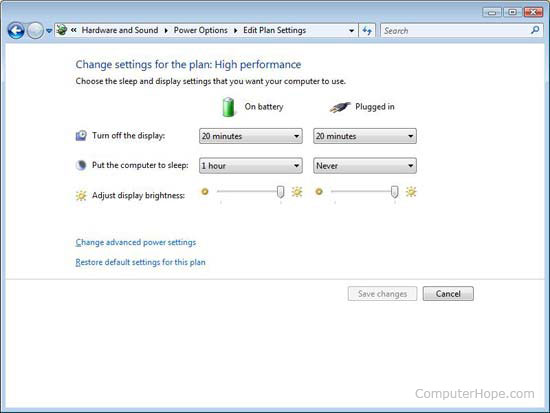Expand Plugged in sleep dropdown showing Never

365,166
